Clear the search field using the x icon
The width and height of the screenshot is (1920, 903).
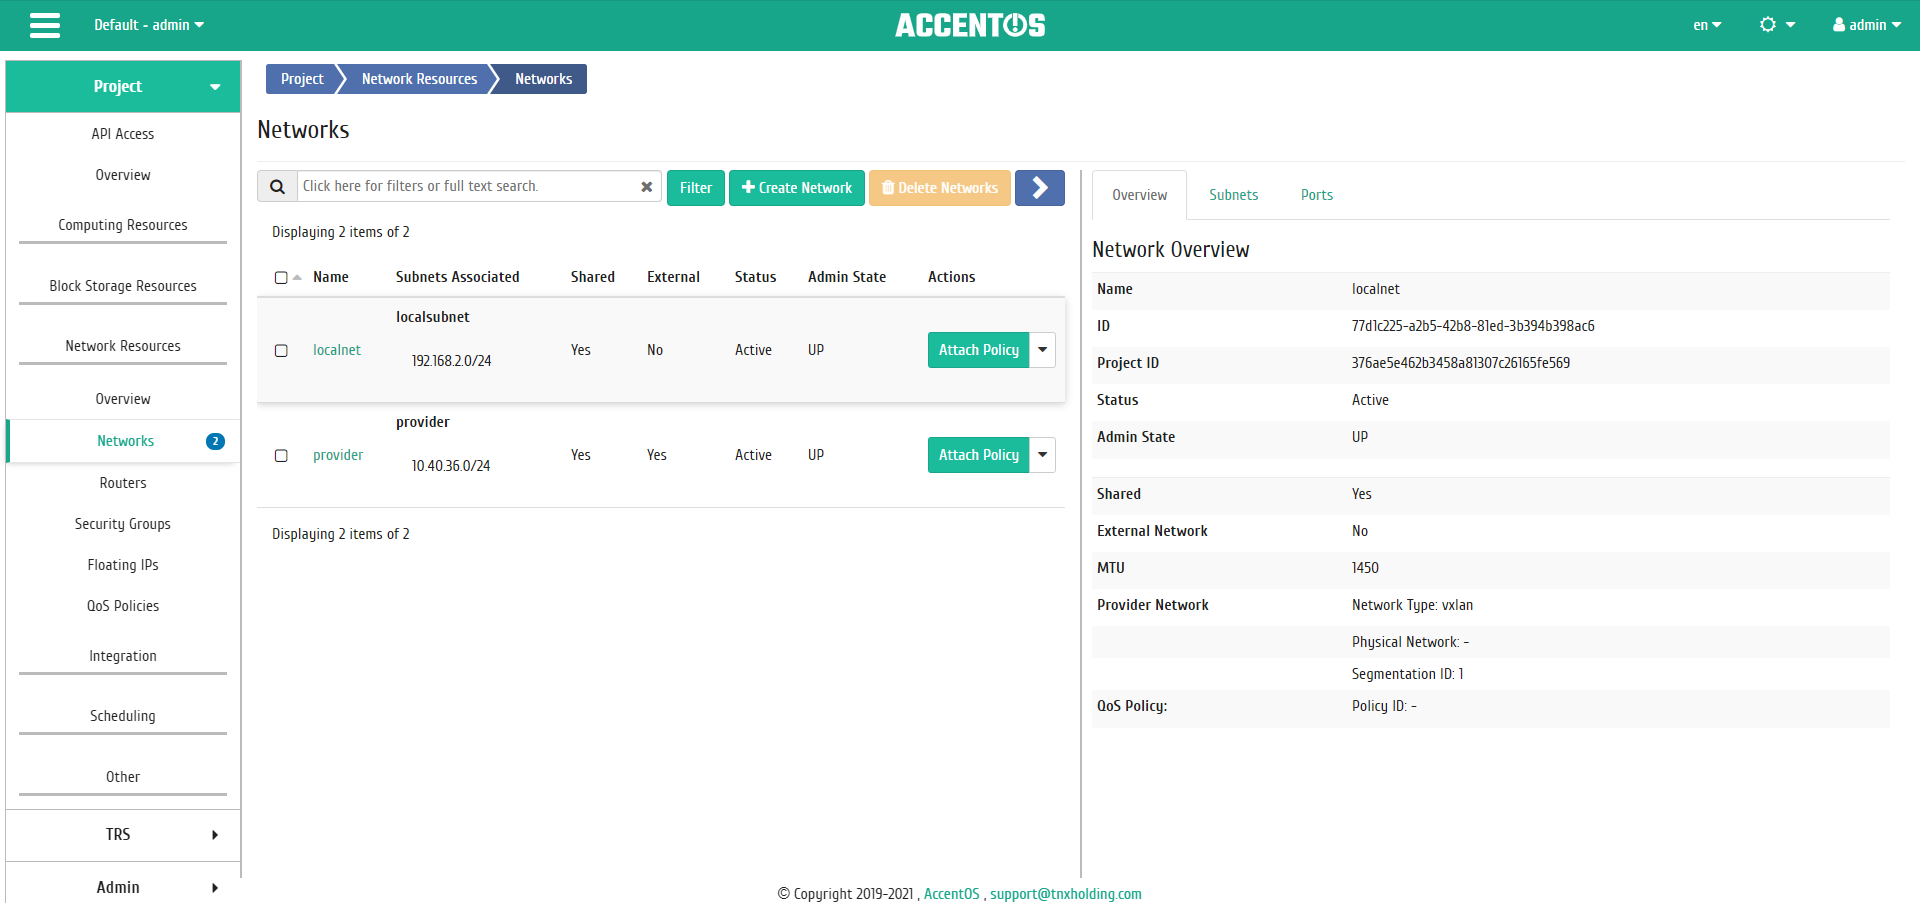[647, 186]
